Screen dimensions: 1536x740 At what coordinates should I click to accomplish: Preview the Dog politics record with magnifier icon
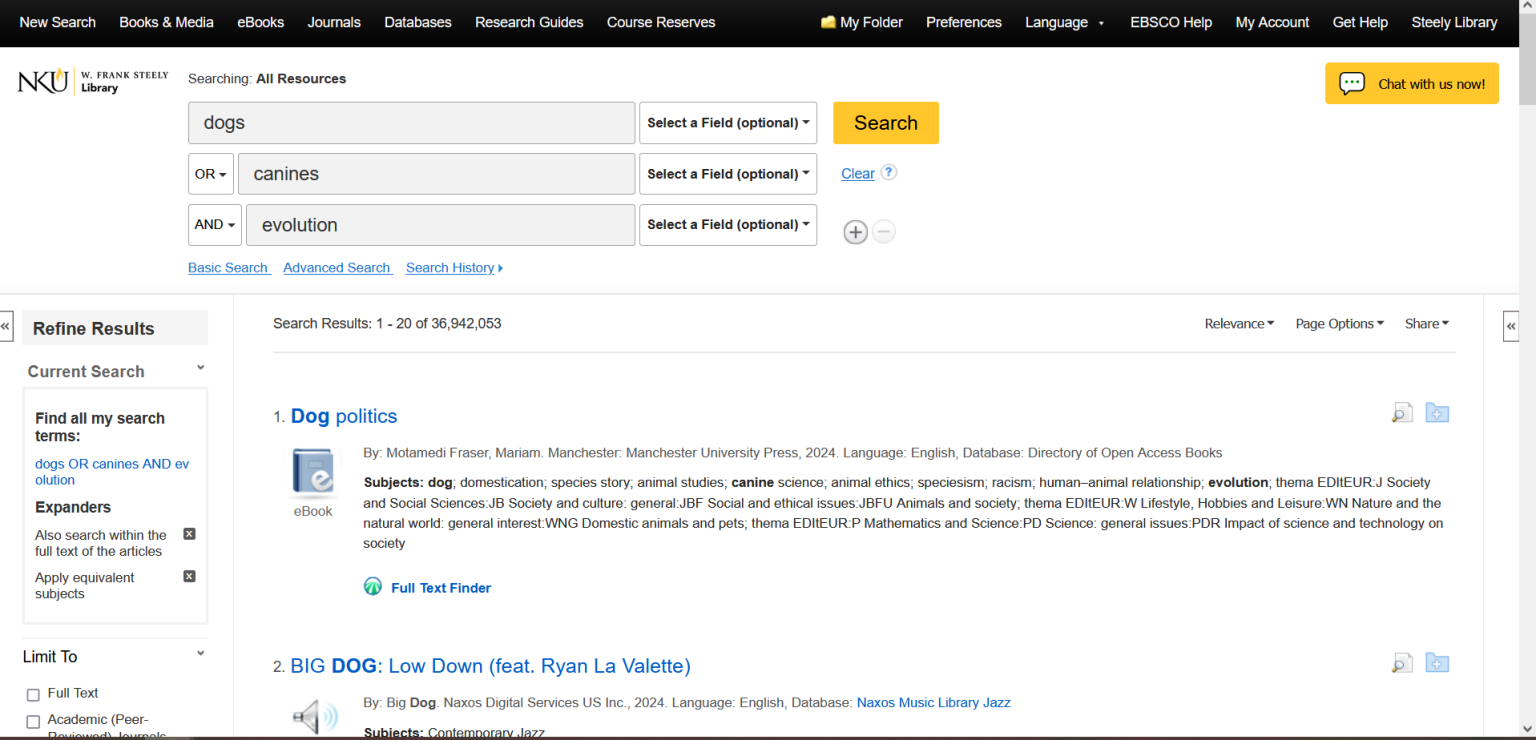pos(1402,413)
